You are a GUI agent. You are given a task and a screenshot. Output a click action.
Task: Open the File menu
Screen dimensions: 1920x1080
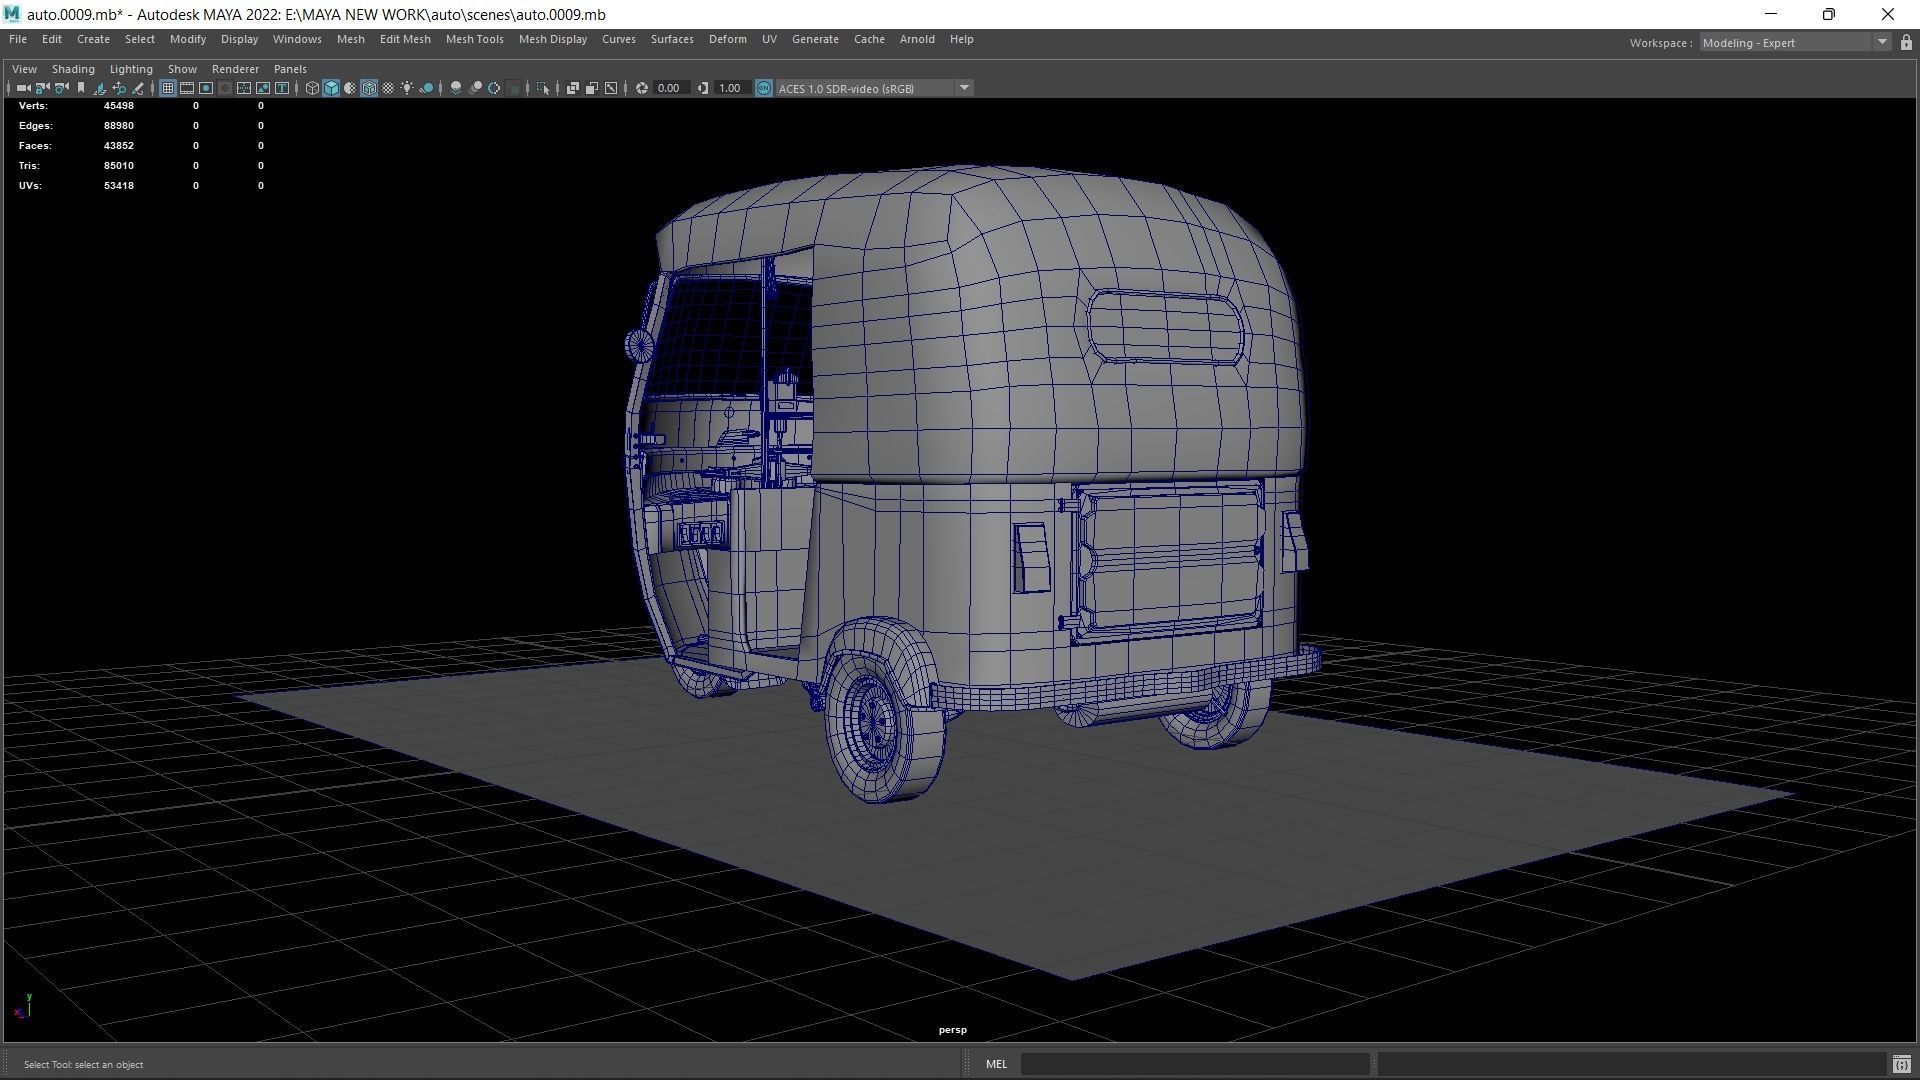click(18, 39)
